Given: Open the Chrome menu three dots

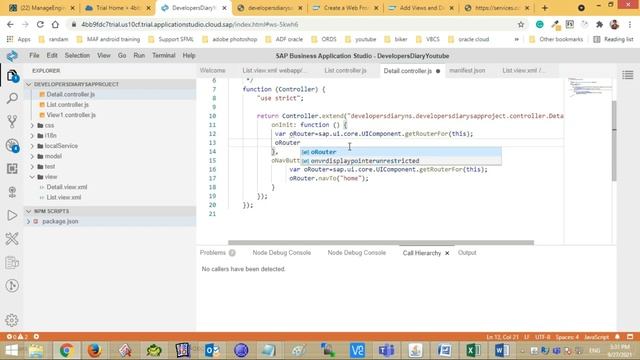Looking at the screenshot, I should tap(631, 24).
